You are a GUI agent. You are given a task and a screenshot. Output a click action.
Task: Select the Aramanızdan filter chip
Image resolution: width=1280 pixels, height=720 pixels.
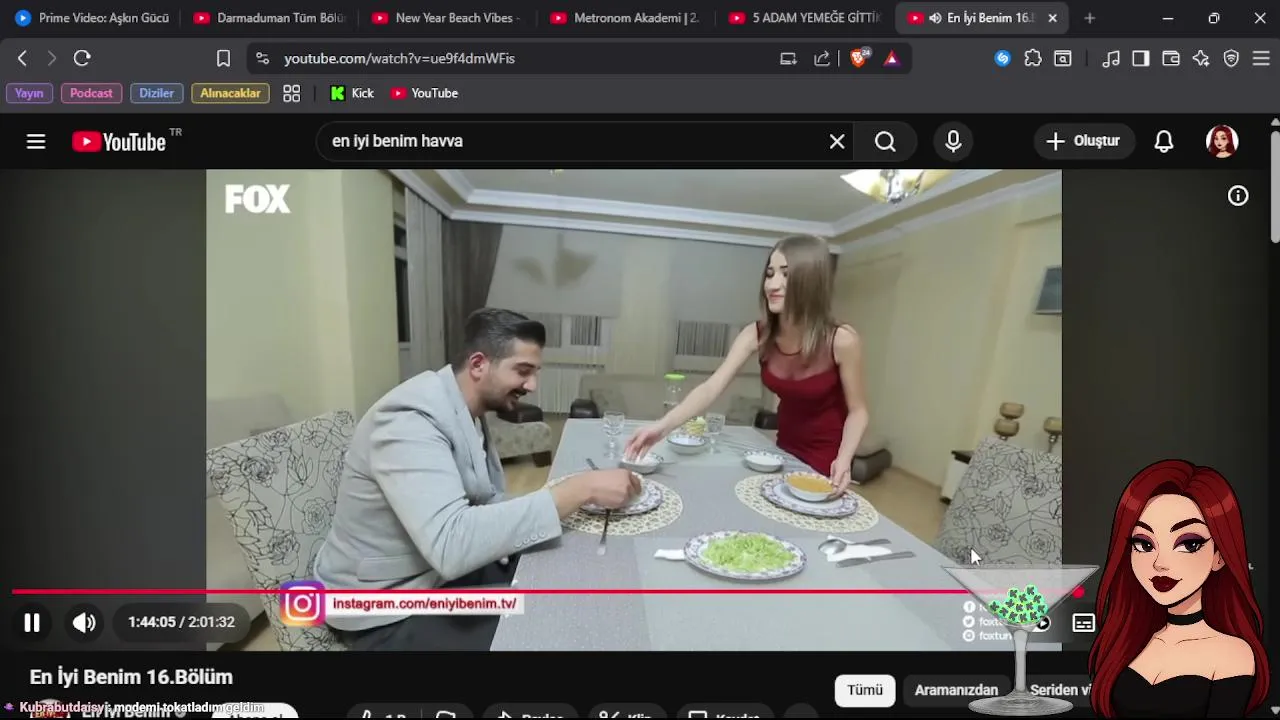[x=956, y=690]
